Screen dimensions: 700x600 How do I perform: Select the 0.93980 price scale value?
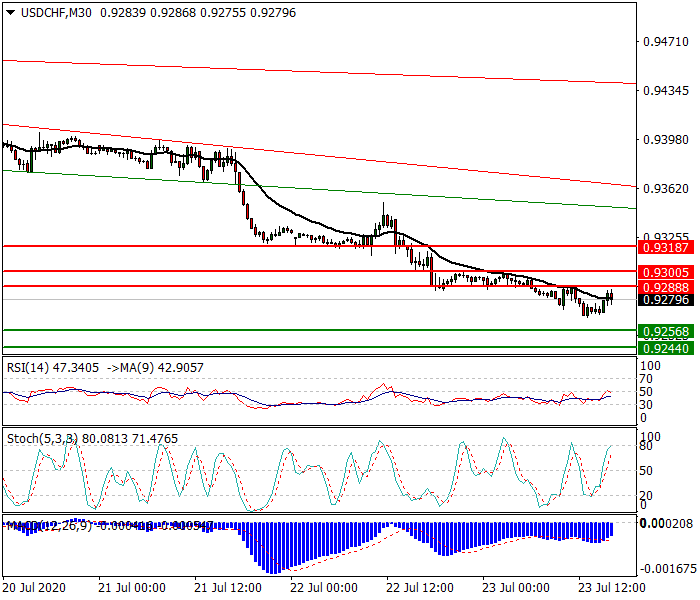pos(666,140)
